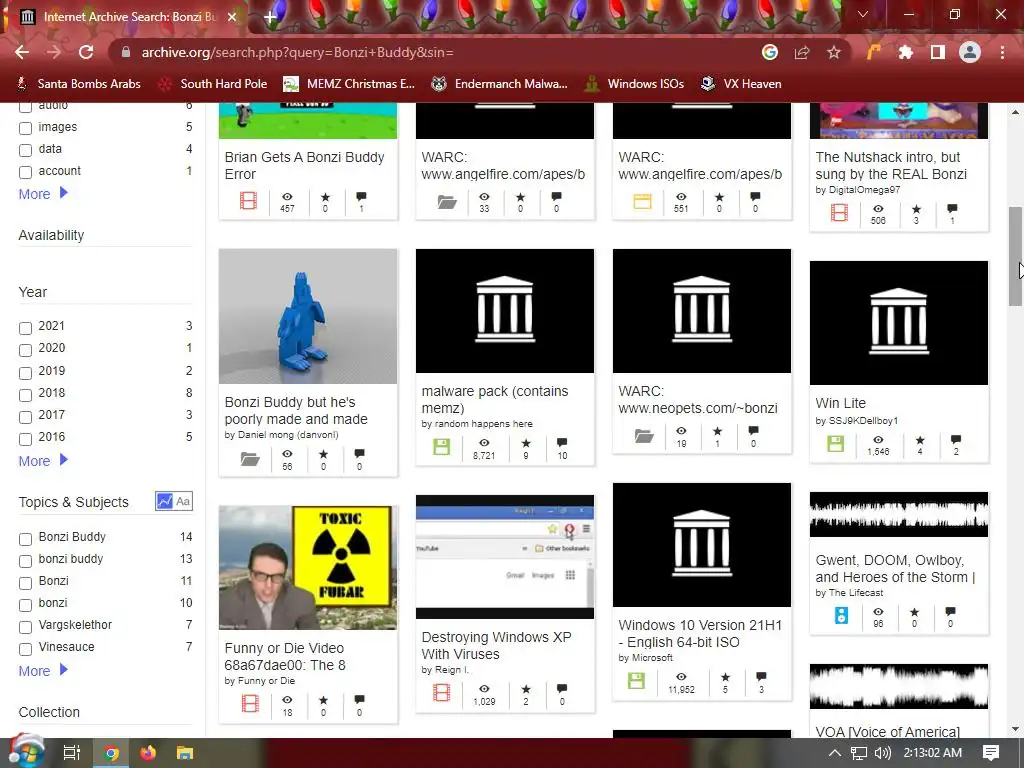
Task: Click movie icon under Brian Gets A Bonzi Buddy Error
Action: [x=248, y=200]
